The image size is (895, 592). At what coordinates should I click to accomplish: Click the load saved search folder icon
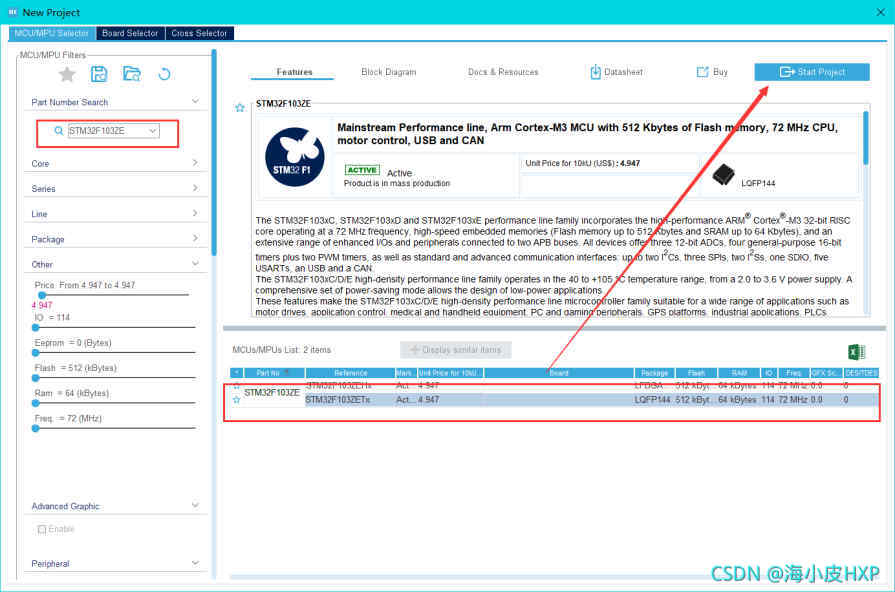132,74
